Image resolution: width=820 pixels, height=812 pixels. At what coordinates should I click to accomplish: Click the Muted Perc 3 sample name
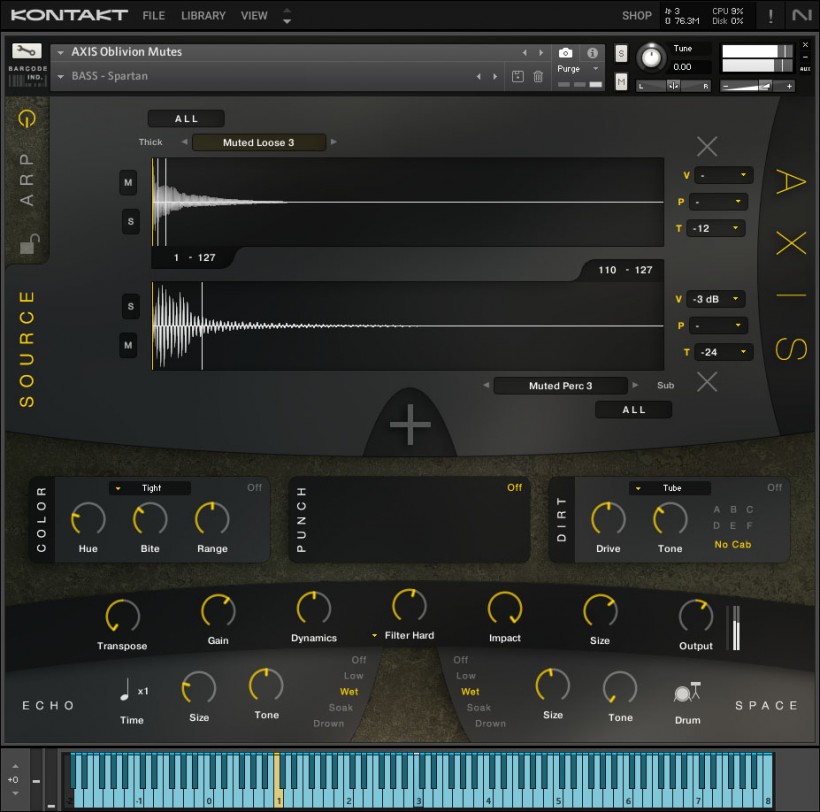tap(560, 385)
